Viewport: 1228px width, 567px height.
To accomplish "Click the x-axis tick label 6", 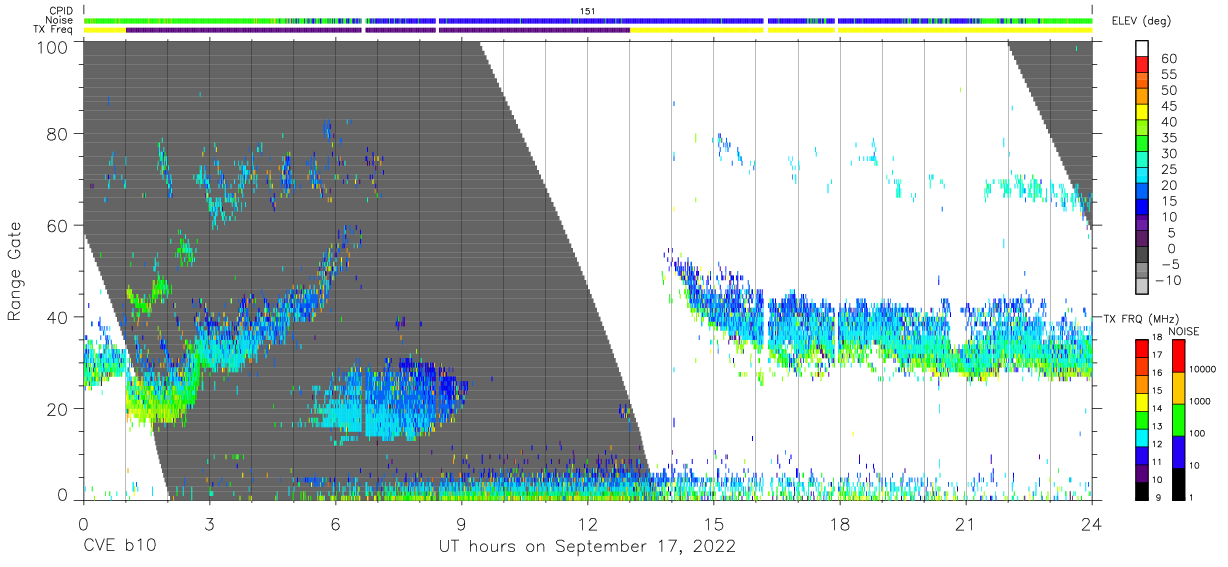I will tap(336, 524).
